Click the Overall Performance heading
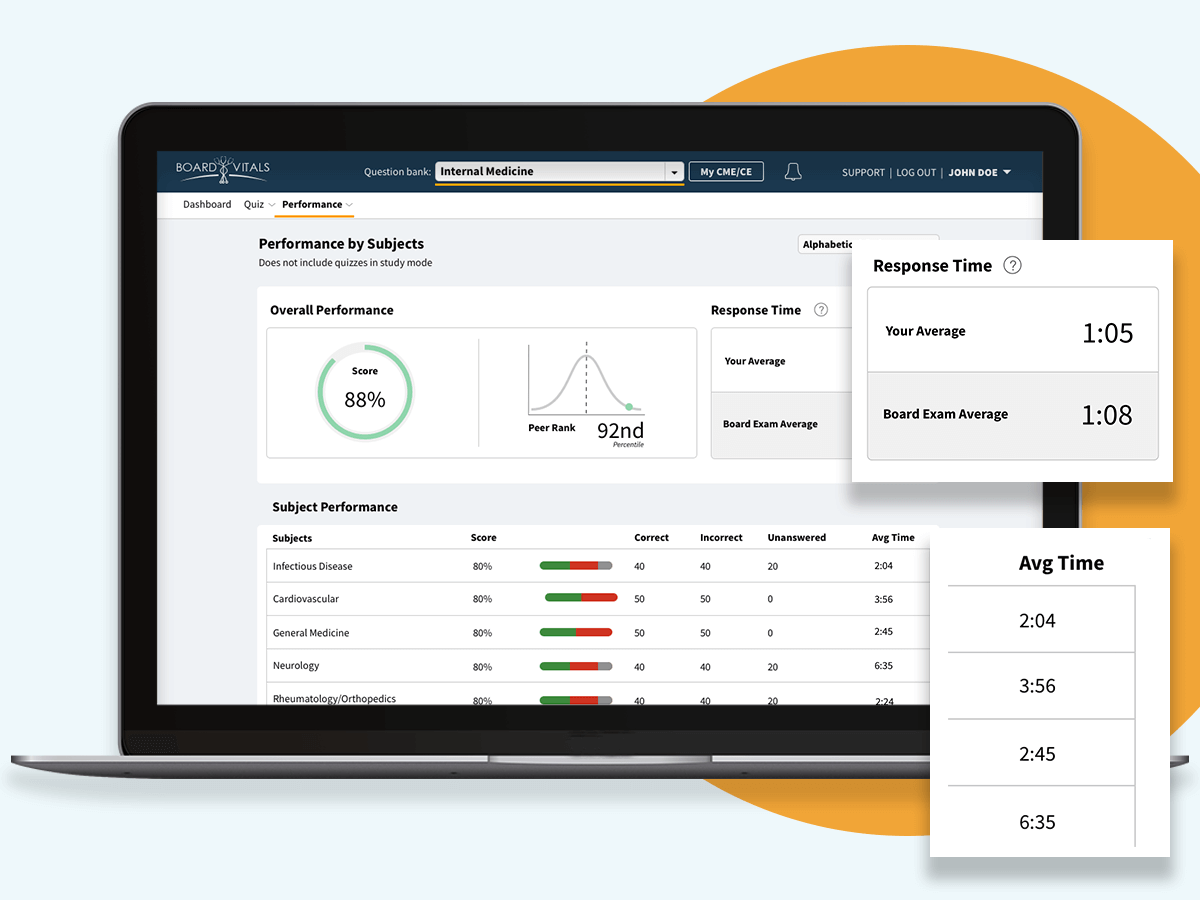Screen dimensions: 1200x900 coord(332,310)
